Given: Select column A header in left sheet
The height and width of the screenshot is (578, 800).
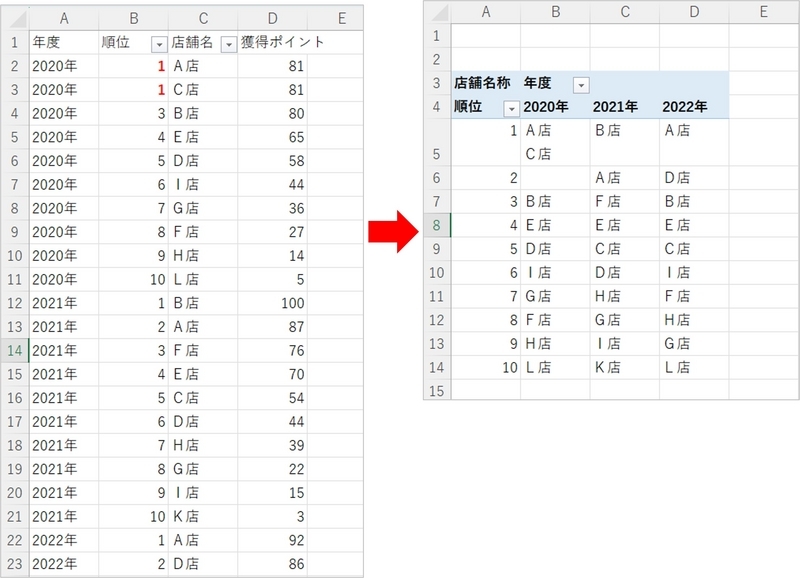Looking at the screenshot, I should (64, 19).
